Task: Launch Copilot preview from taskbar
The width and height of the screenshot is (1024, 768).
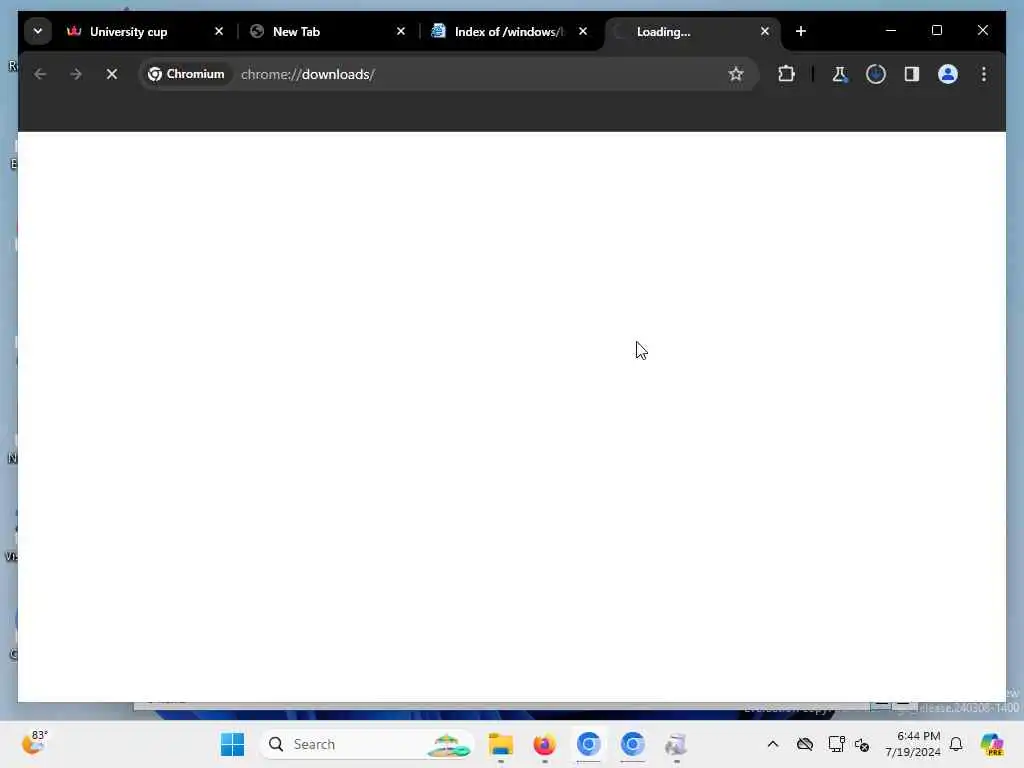Action: coord(991,744)
